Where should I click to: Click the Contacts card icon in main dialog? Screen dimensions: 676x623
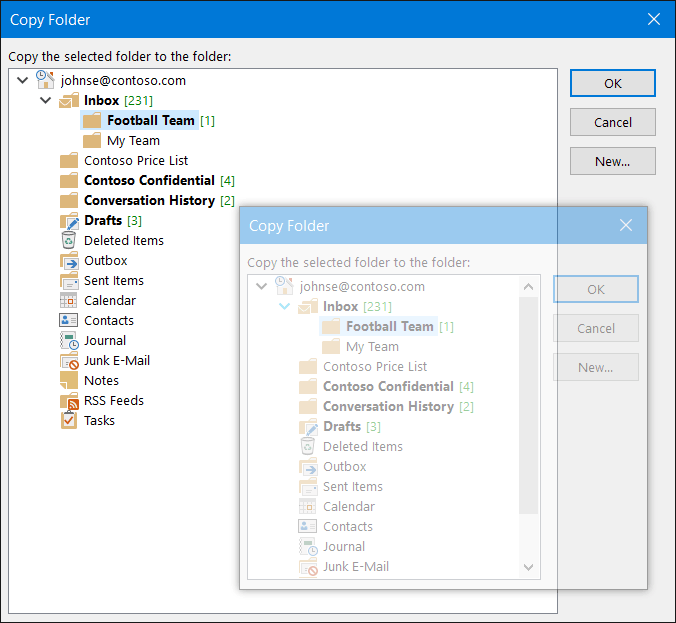[x=69, y=320]
